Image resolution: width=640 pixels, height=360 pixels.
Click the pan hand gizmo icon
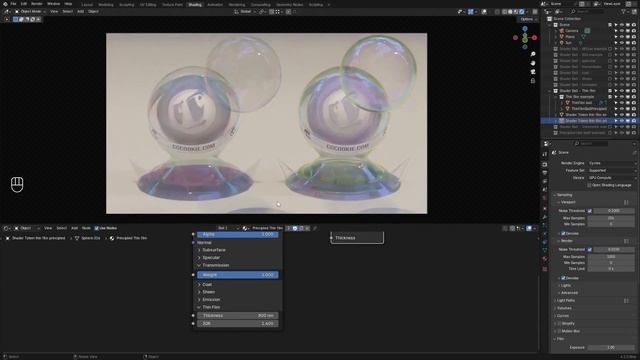tap(533, 63)
